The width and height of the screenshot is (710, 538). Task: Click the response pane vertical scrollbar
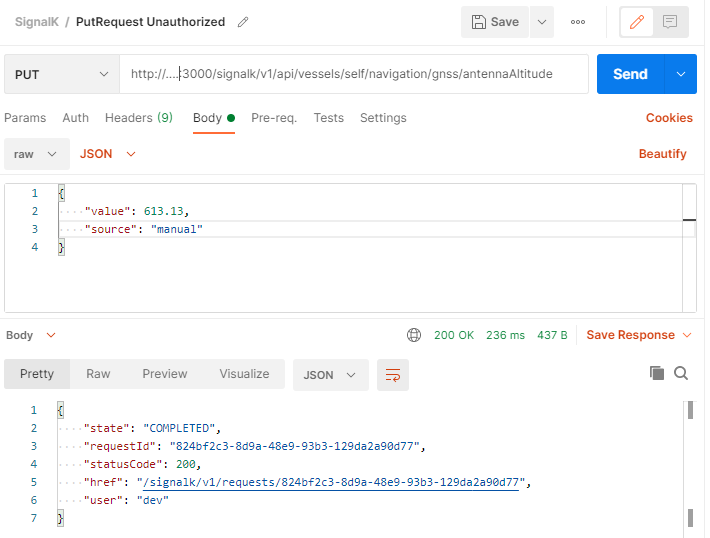pos(690,469)
